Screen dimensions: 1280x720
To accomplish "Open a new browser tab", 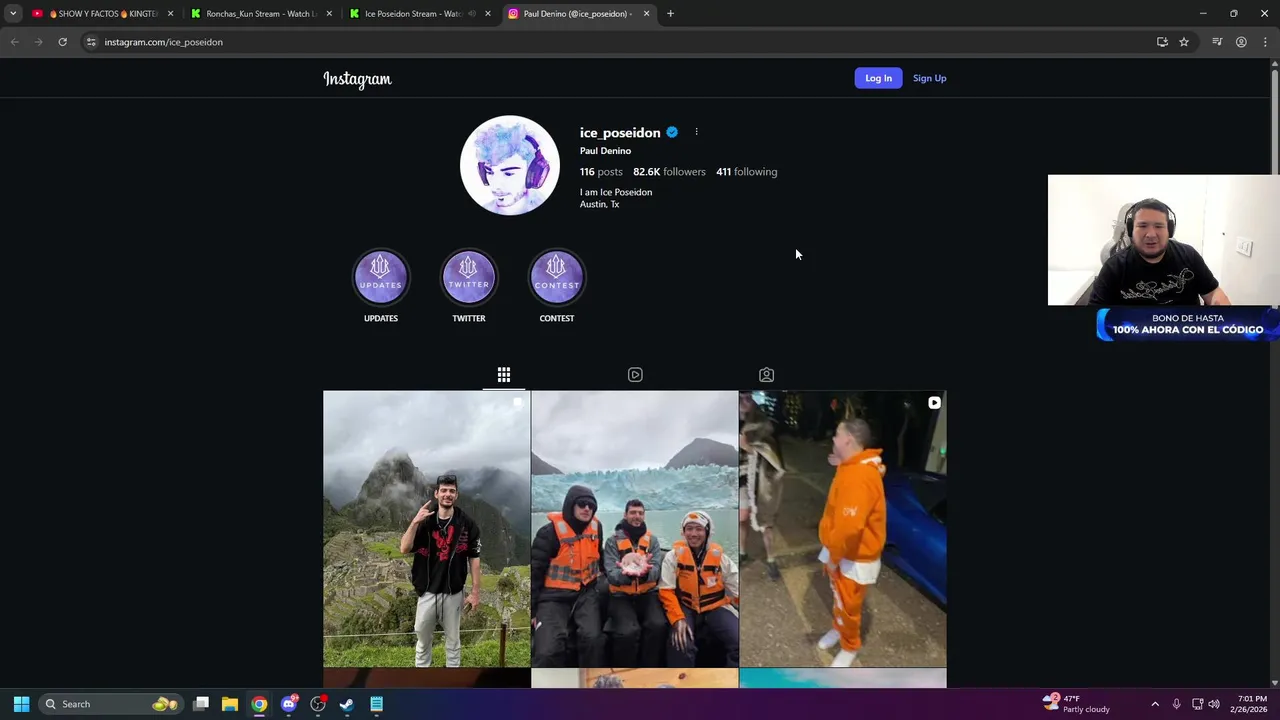I will (670, 14).
